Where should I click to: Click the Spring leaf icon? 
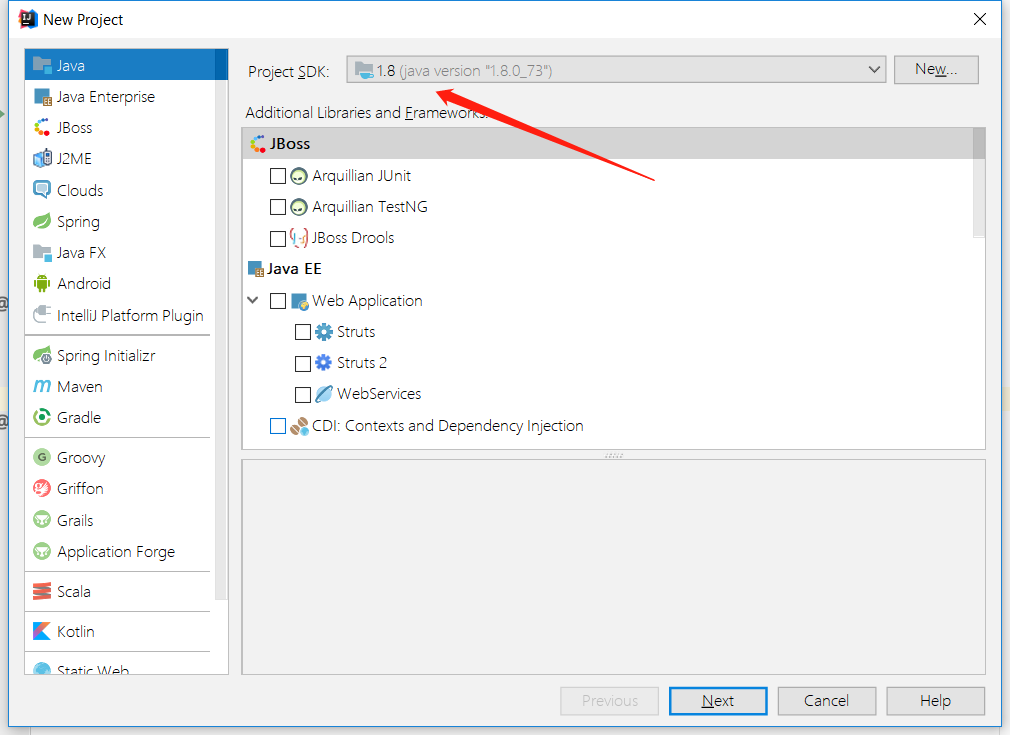pos(42,222)
